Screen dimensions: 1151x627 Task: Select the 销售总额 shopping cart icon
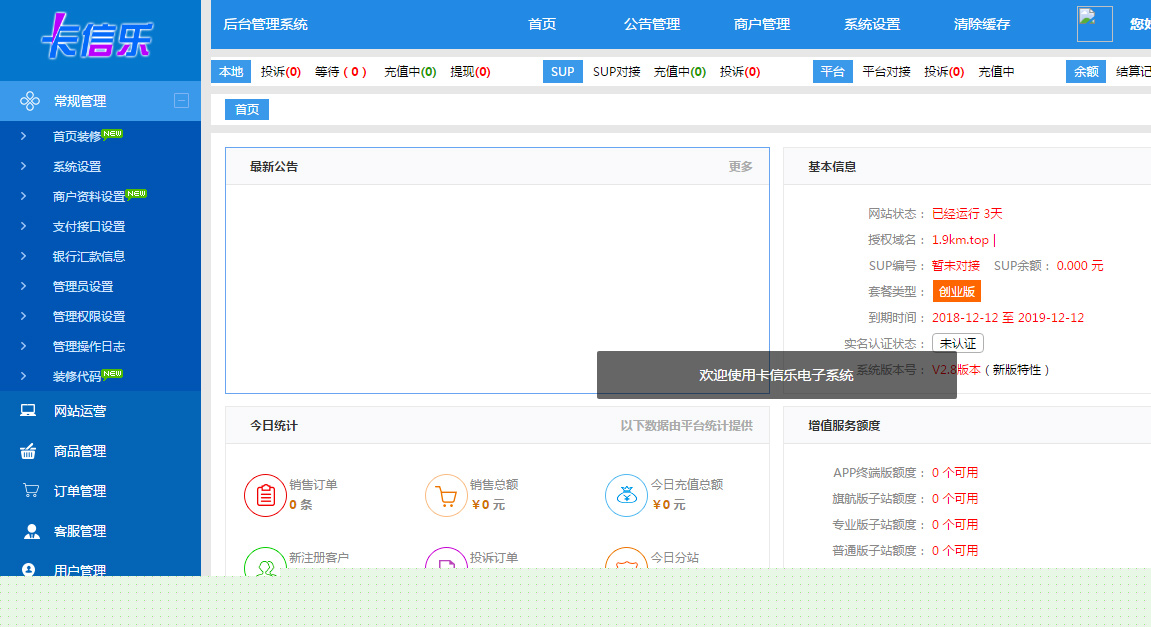pyautogui.click(x=446, y=494)
